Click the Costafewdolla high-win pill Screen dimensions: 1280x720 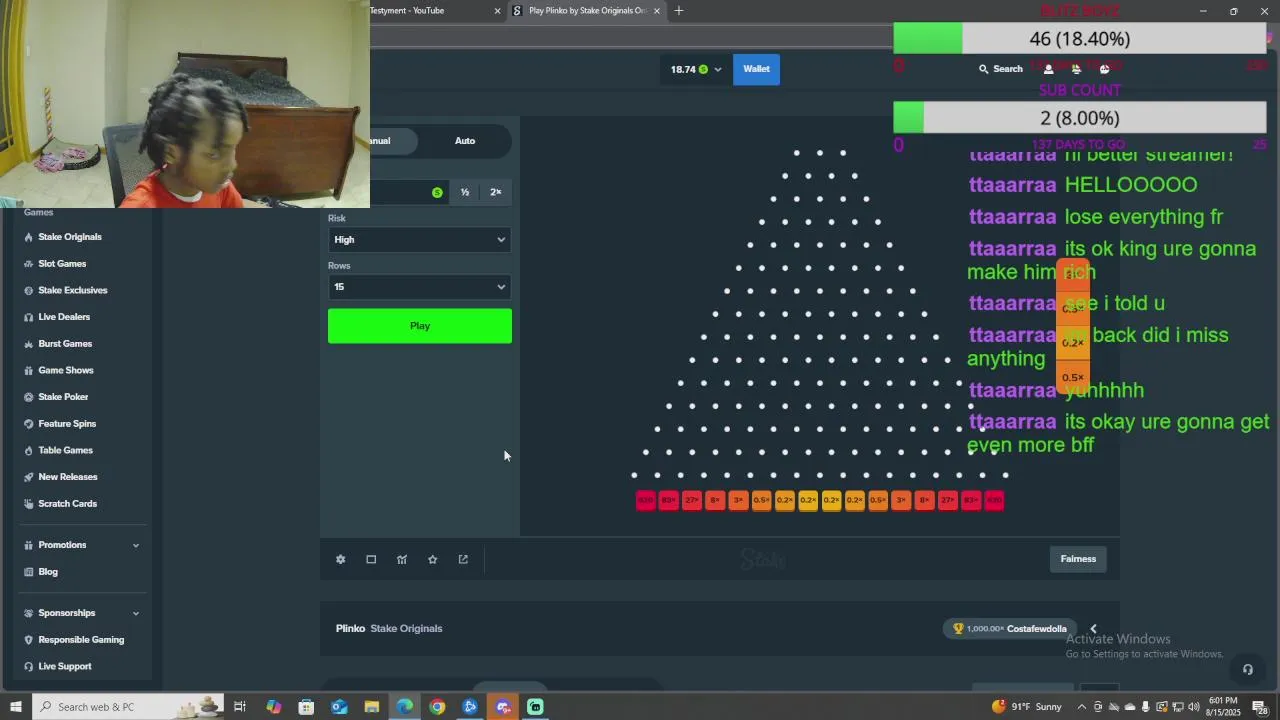tap(1010, 629)
